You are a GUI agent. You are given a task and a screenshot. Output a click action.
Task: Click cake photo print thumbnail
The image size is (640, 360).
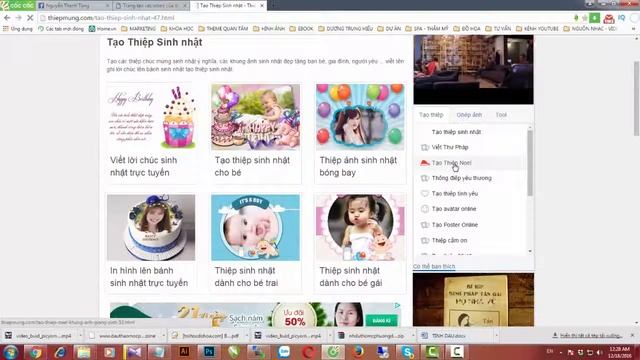click(x=151, y=227)
